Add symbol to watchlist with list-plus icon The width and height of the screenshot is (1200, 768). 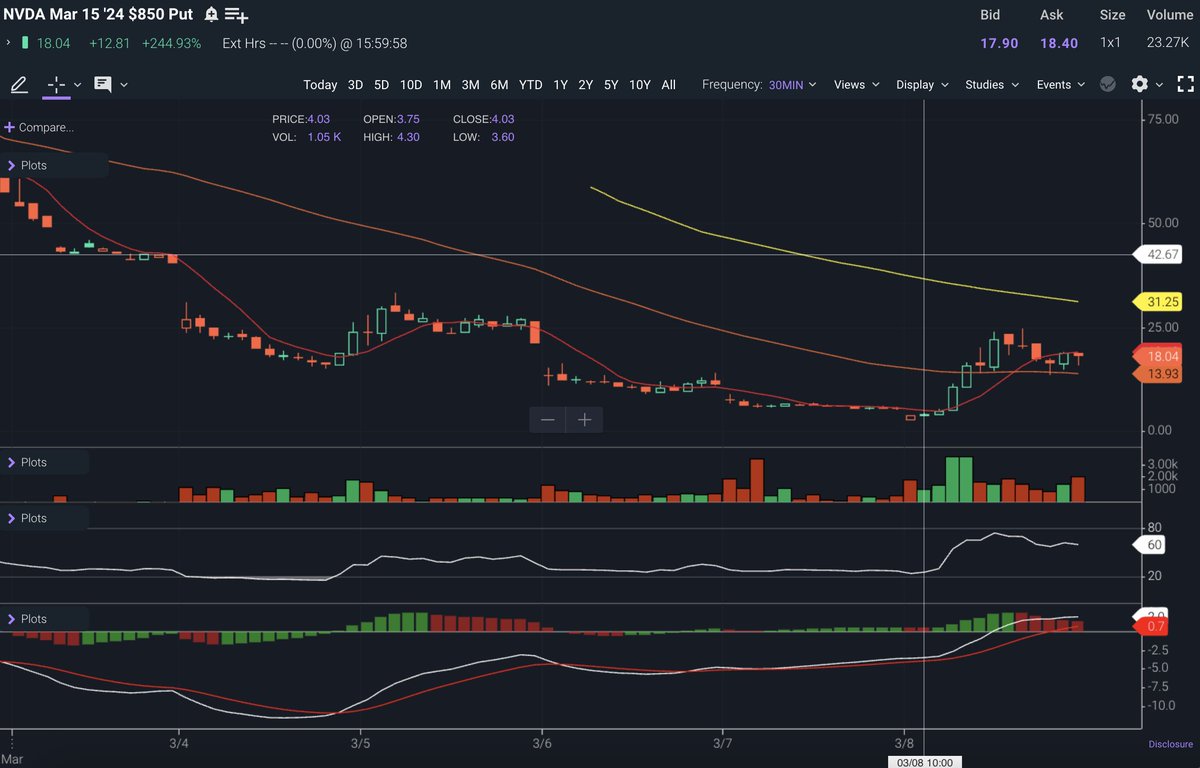click(237, 15)
